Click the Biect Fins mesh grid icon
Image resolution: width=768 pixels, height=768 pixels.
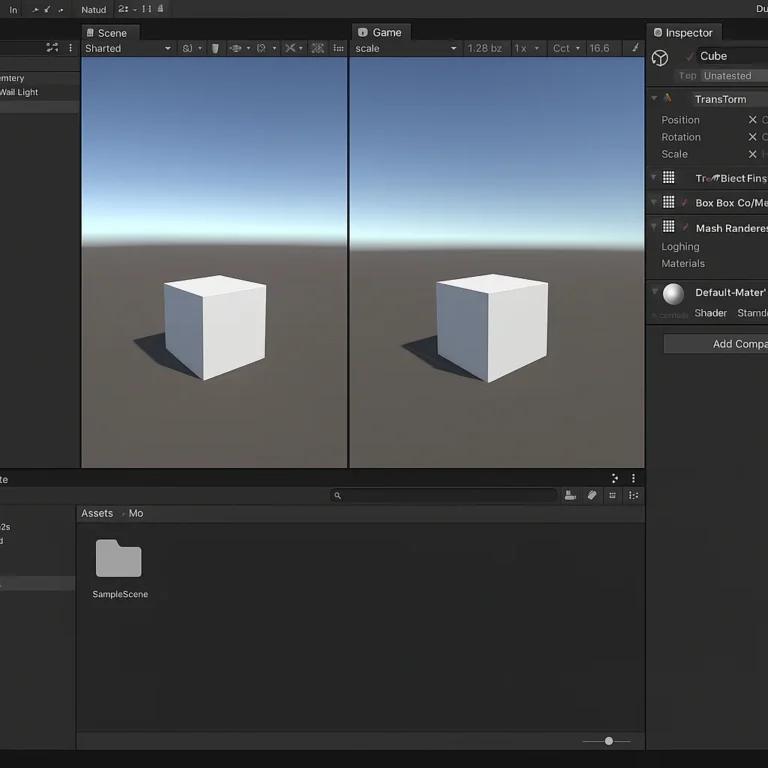click(x=669, y=177)
